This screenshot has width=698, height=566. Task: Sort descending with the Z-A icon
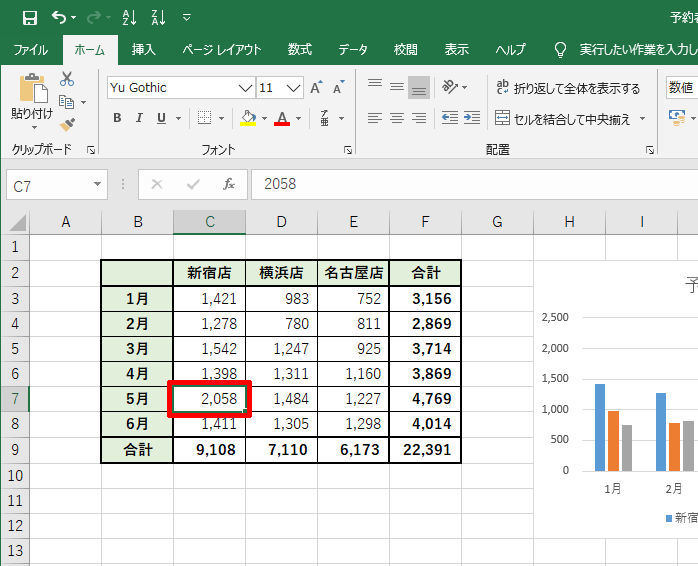coord(158,17)
